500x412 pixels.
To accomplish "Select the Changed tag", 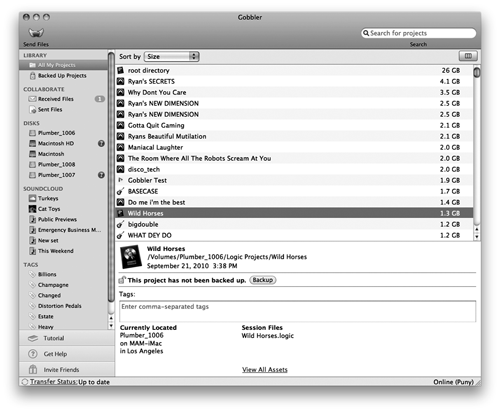I will 63,295.
